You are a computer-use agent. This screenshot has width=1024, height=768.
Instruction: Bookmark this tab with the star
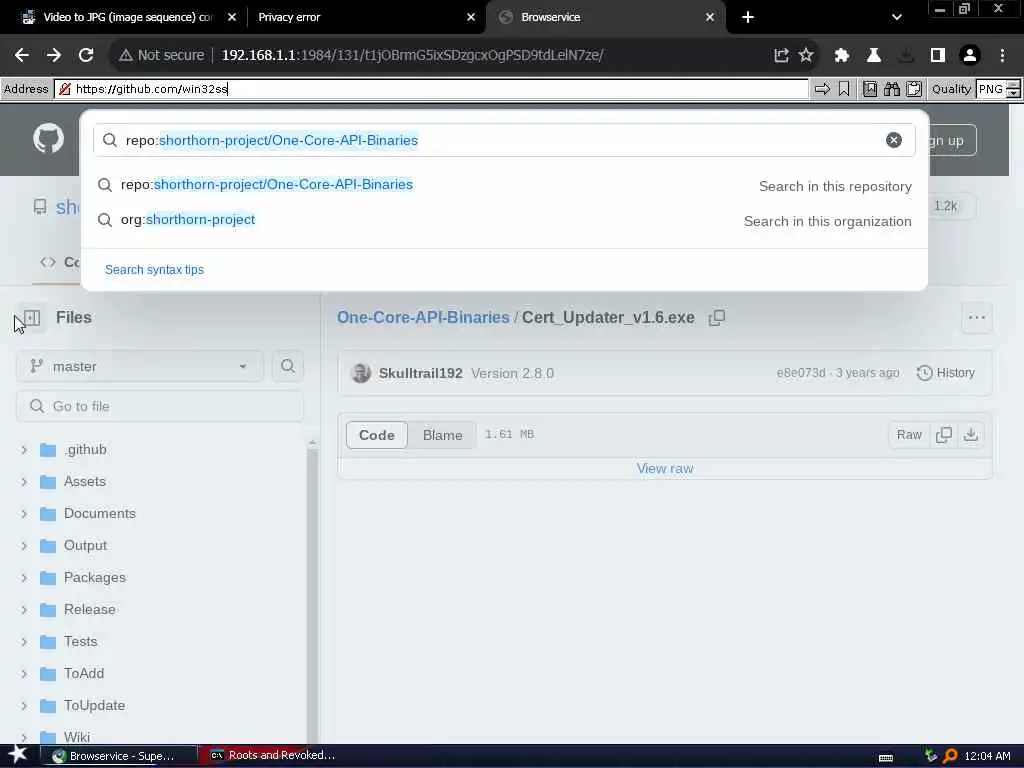806,55
